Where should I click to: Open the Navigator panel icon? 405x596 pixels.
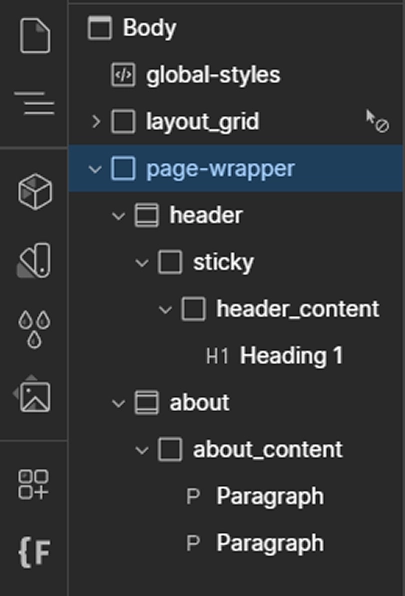35,103
